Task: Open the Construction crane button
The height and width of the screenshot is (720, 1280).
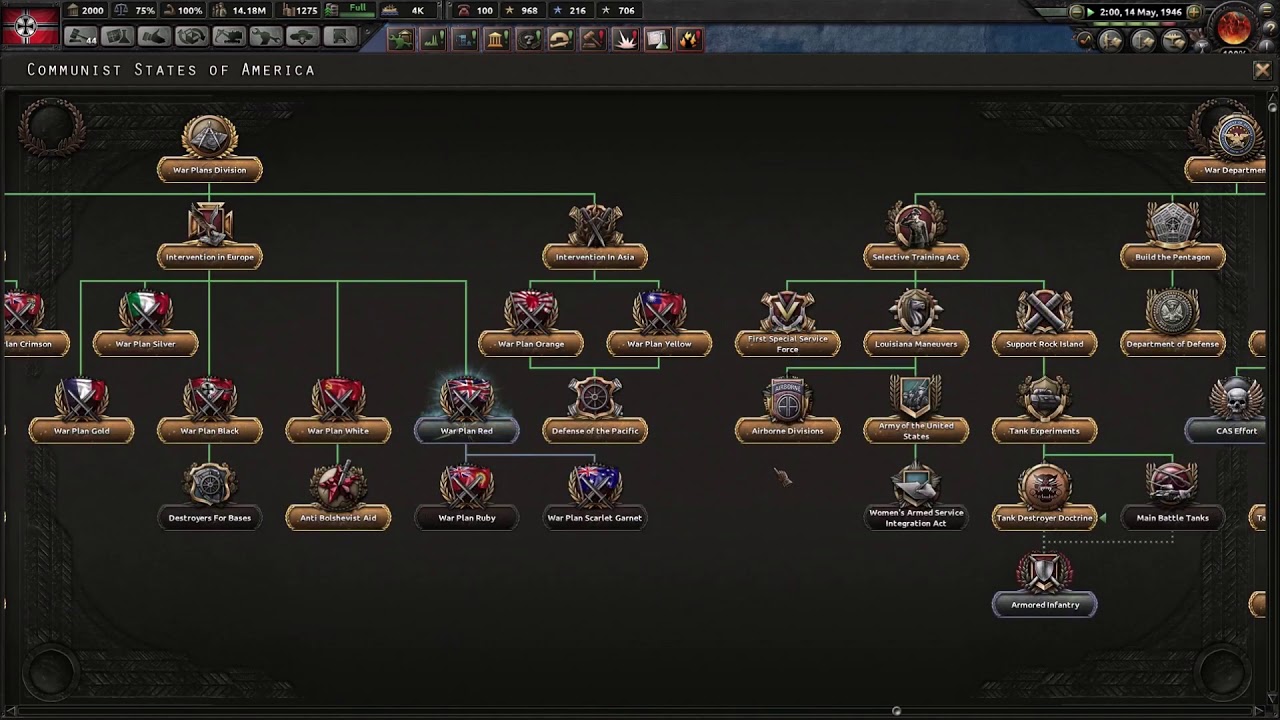Action: tap(229, 37)
